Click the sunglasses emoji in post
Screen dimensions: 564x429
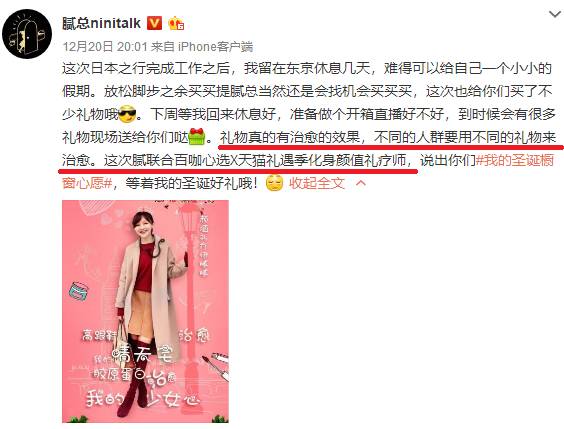tap(127, 114)
